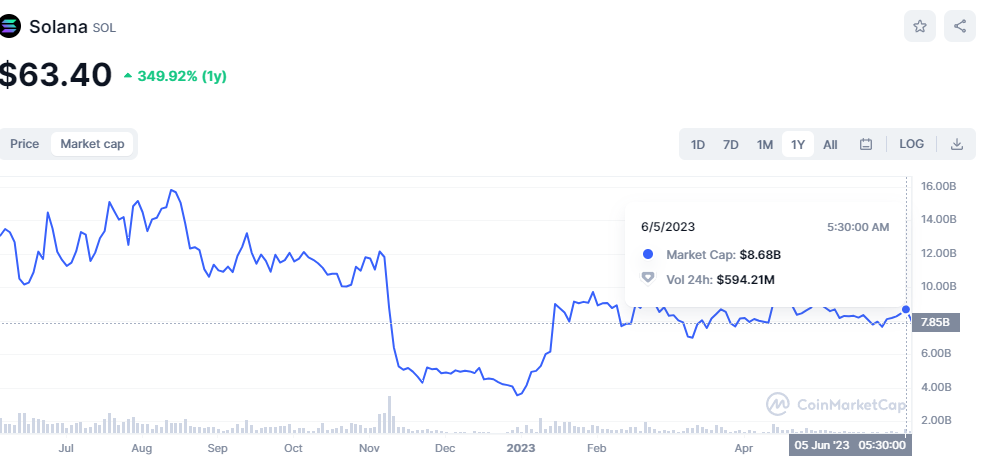
Task: Add Solana to watchlist with star icon
Action: [x=920, y=26]
